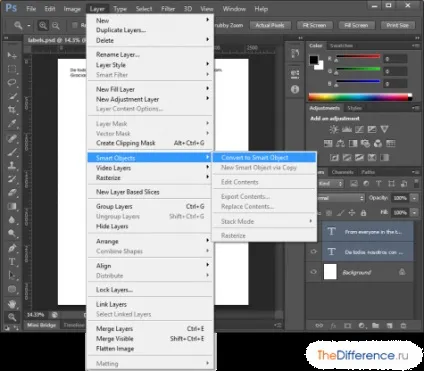Pick a color from the spectrum ramp

coord(360,97)
